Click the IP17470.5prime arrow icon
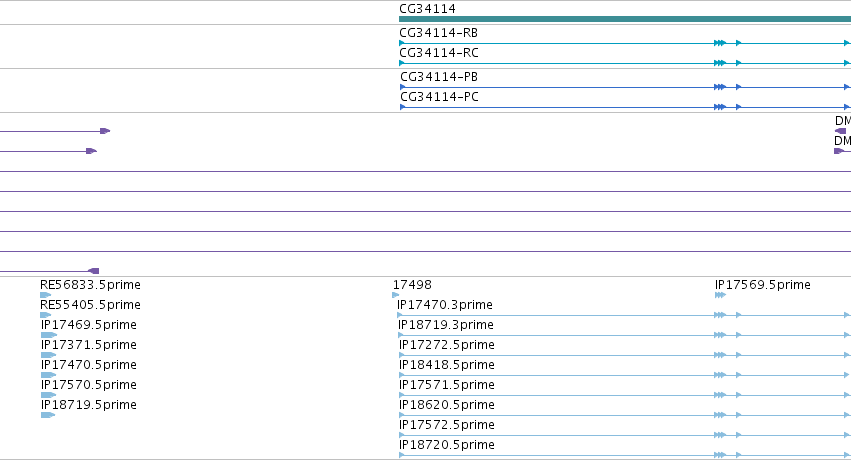Screen dimensions: 851x460 pyautogui.click(x=48, y=375)
